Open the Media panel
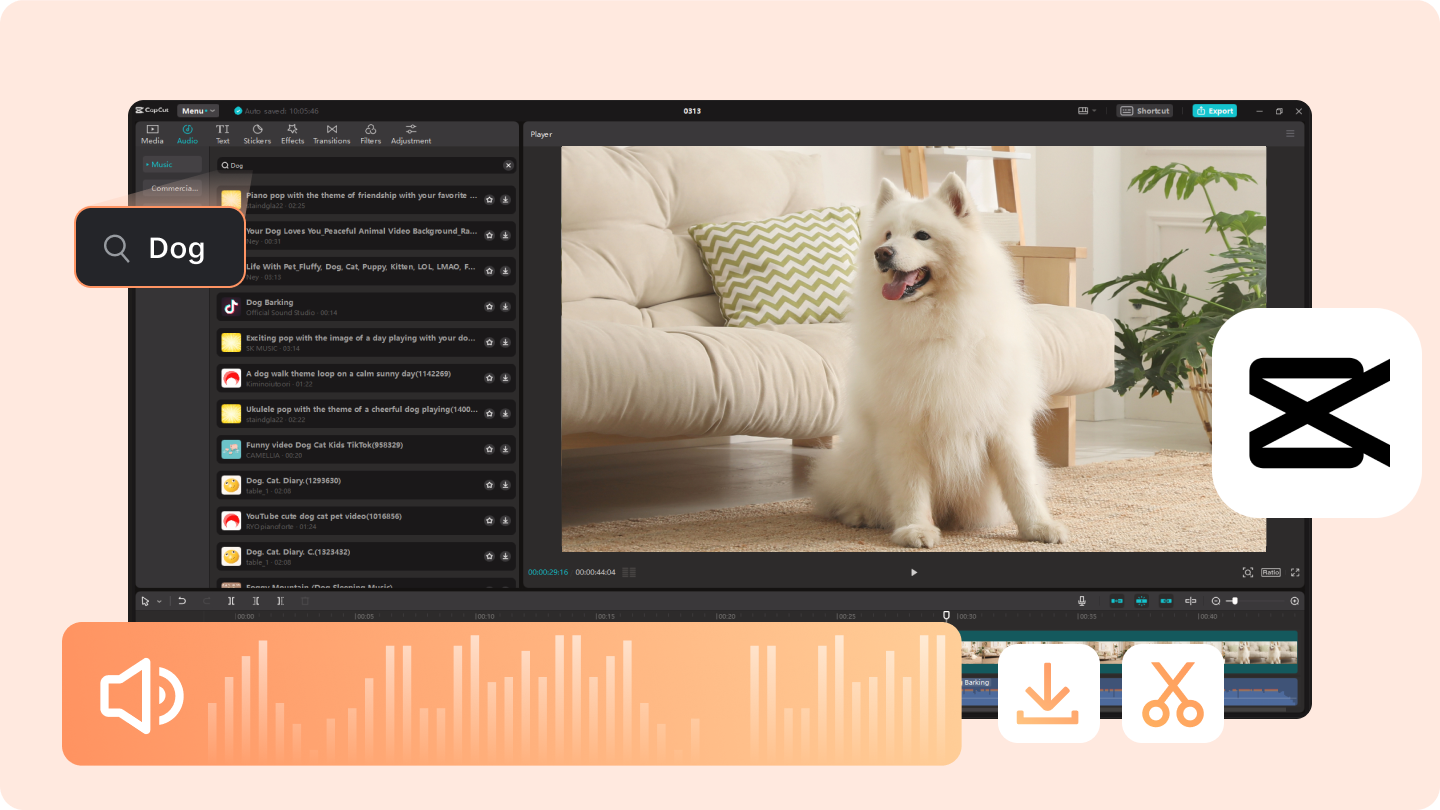The width and height of the screenshot is (1440, 810). click(x=152, y=133)
